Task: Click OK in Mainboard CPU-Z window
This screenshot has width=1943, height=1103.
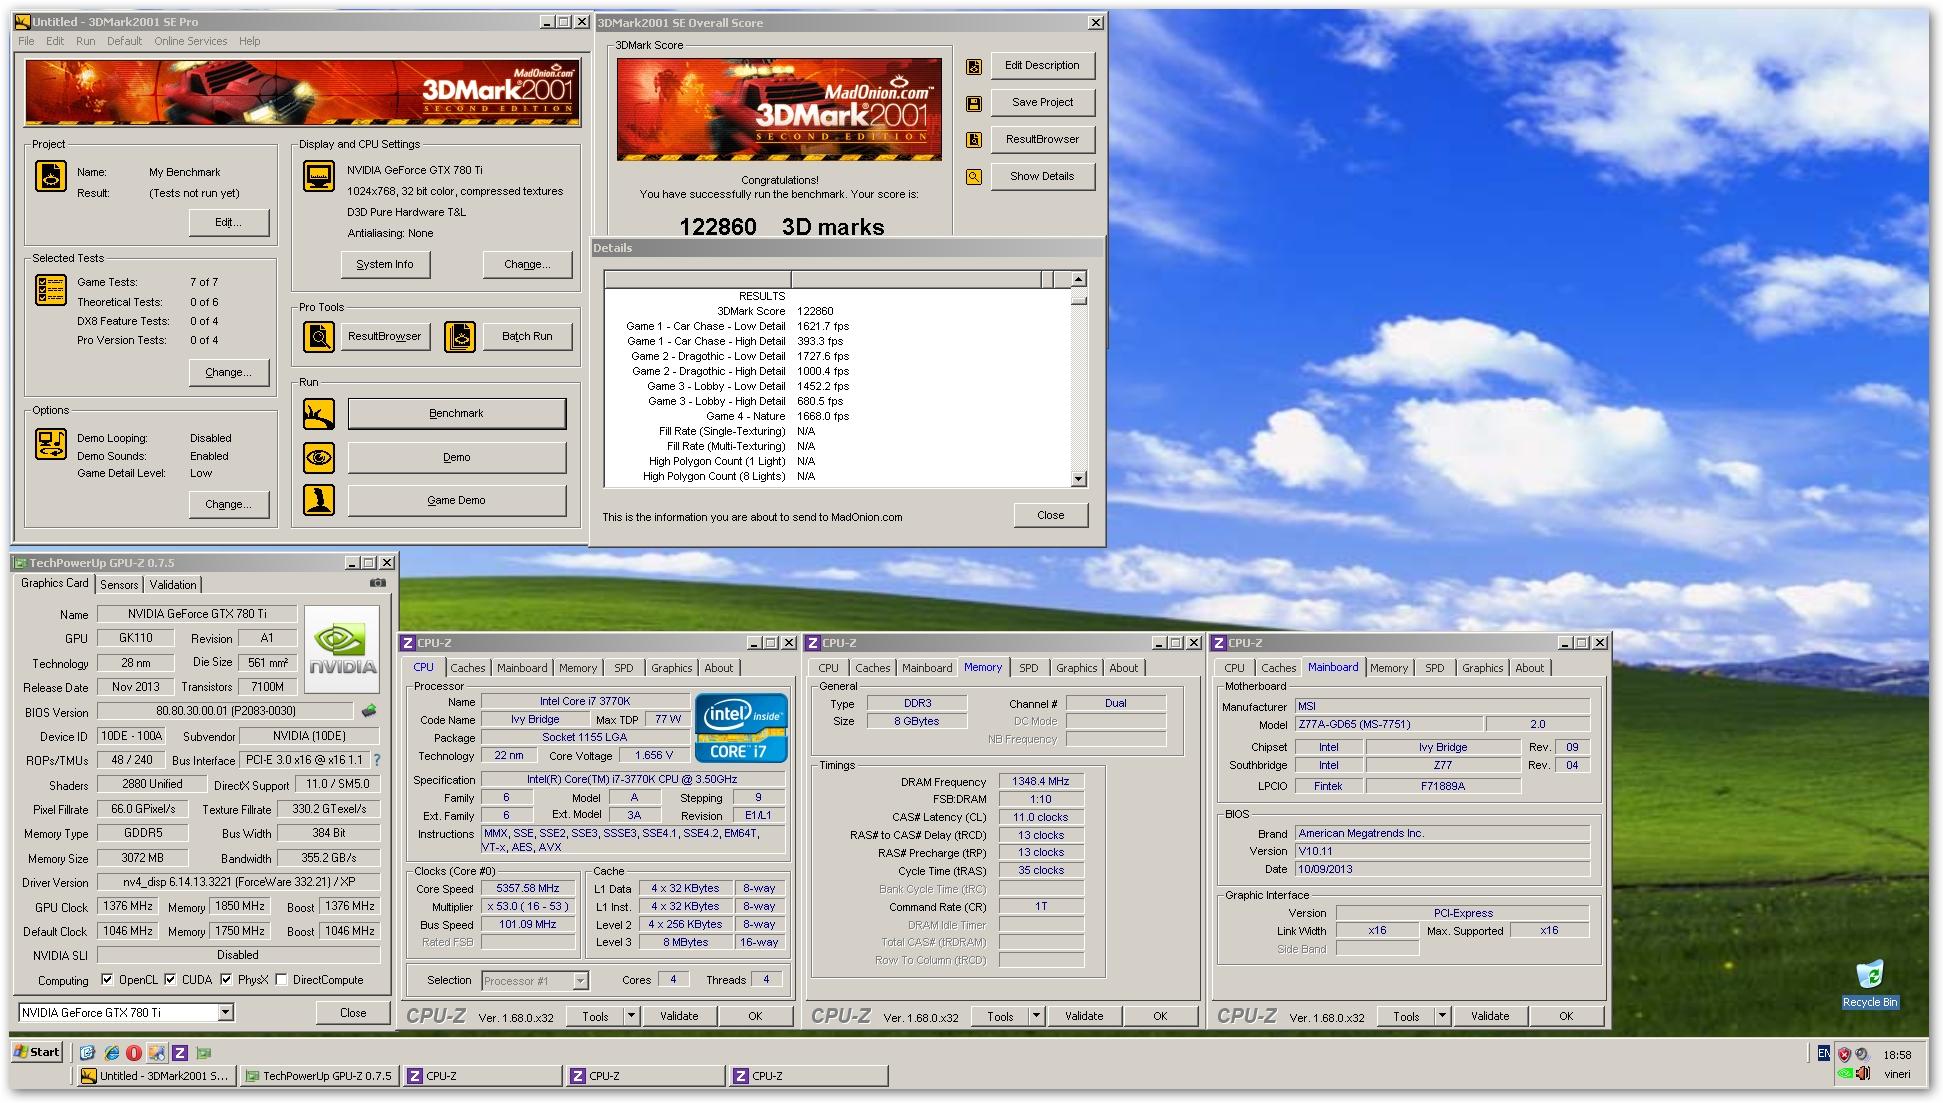Action: [x=1566, y=1016]
